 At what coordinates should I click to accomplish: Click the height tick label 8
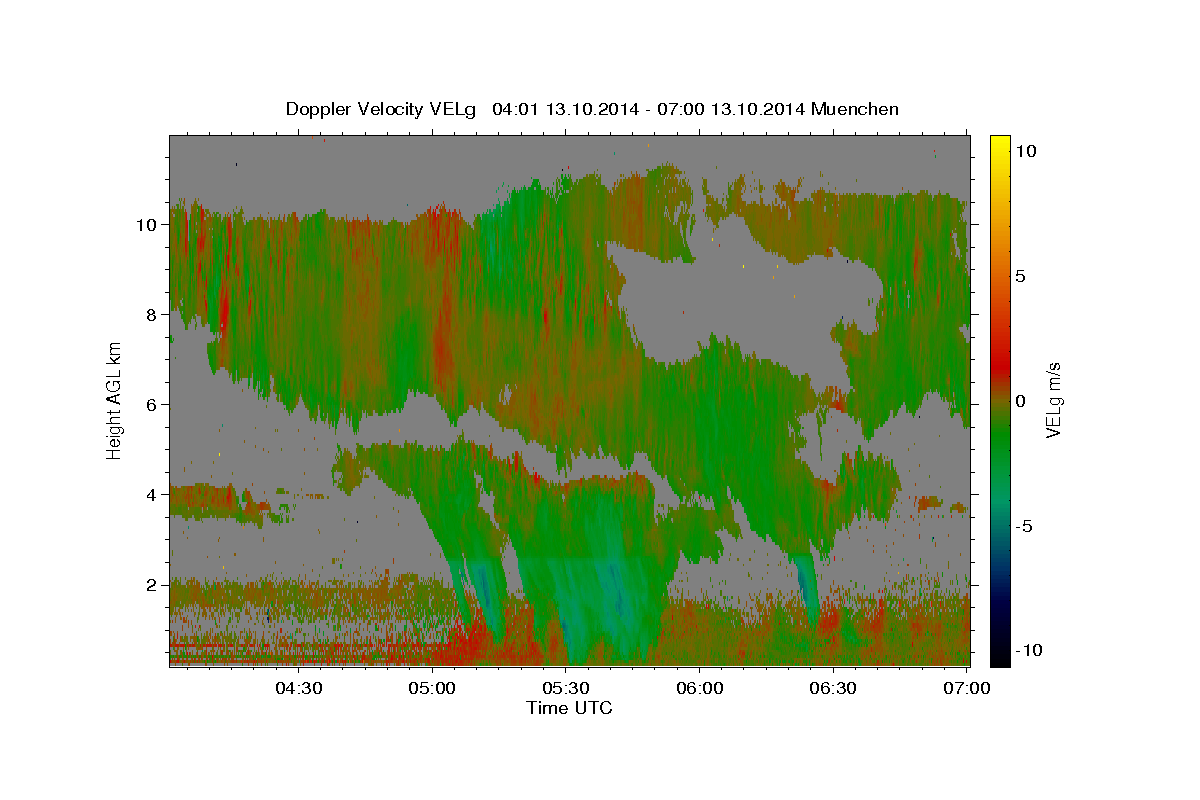(154, 314)
